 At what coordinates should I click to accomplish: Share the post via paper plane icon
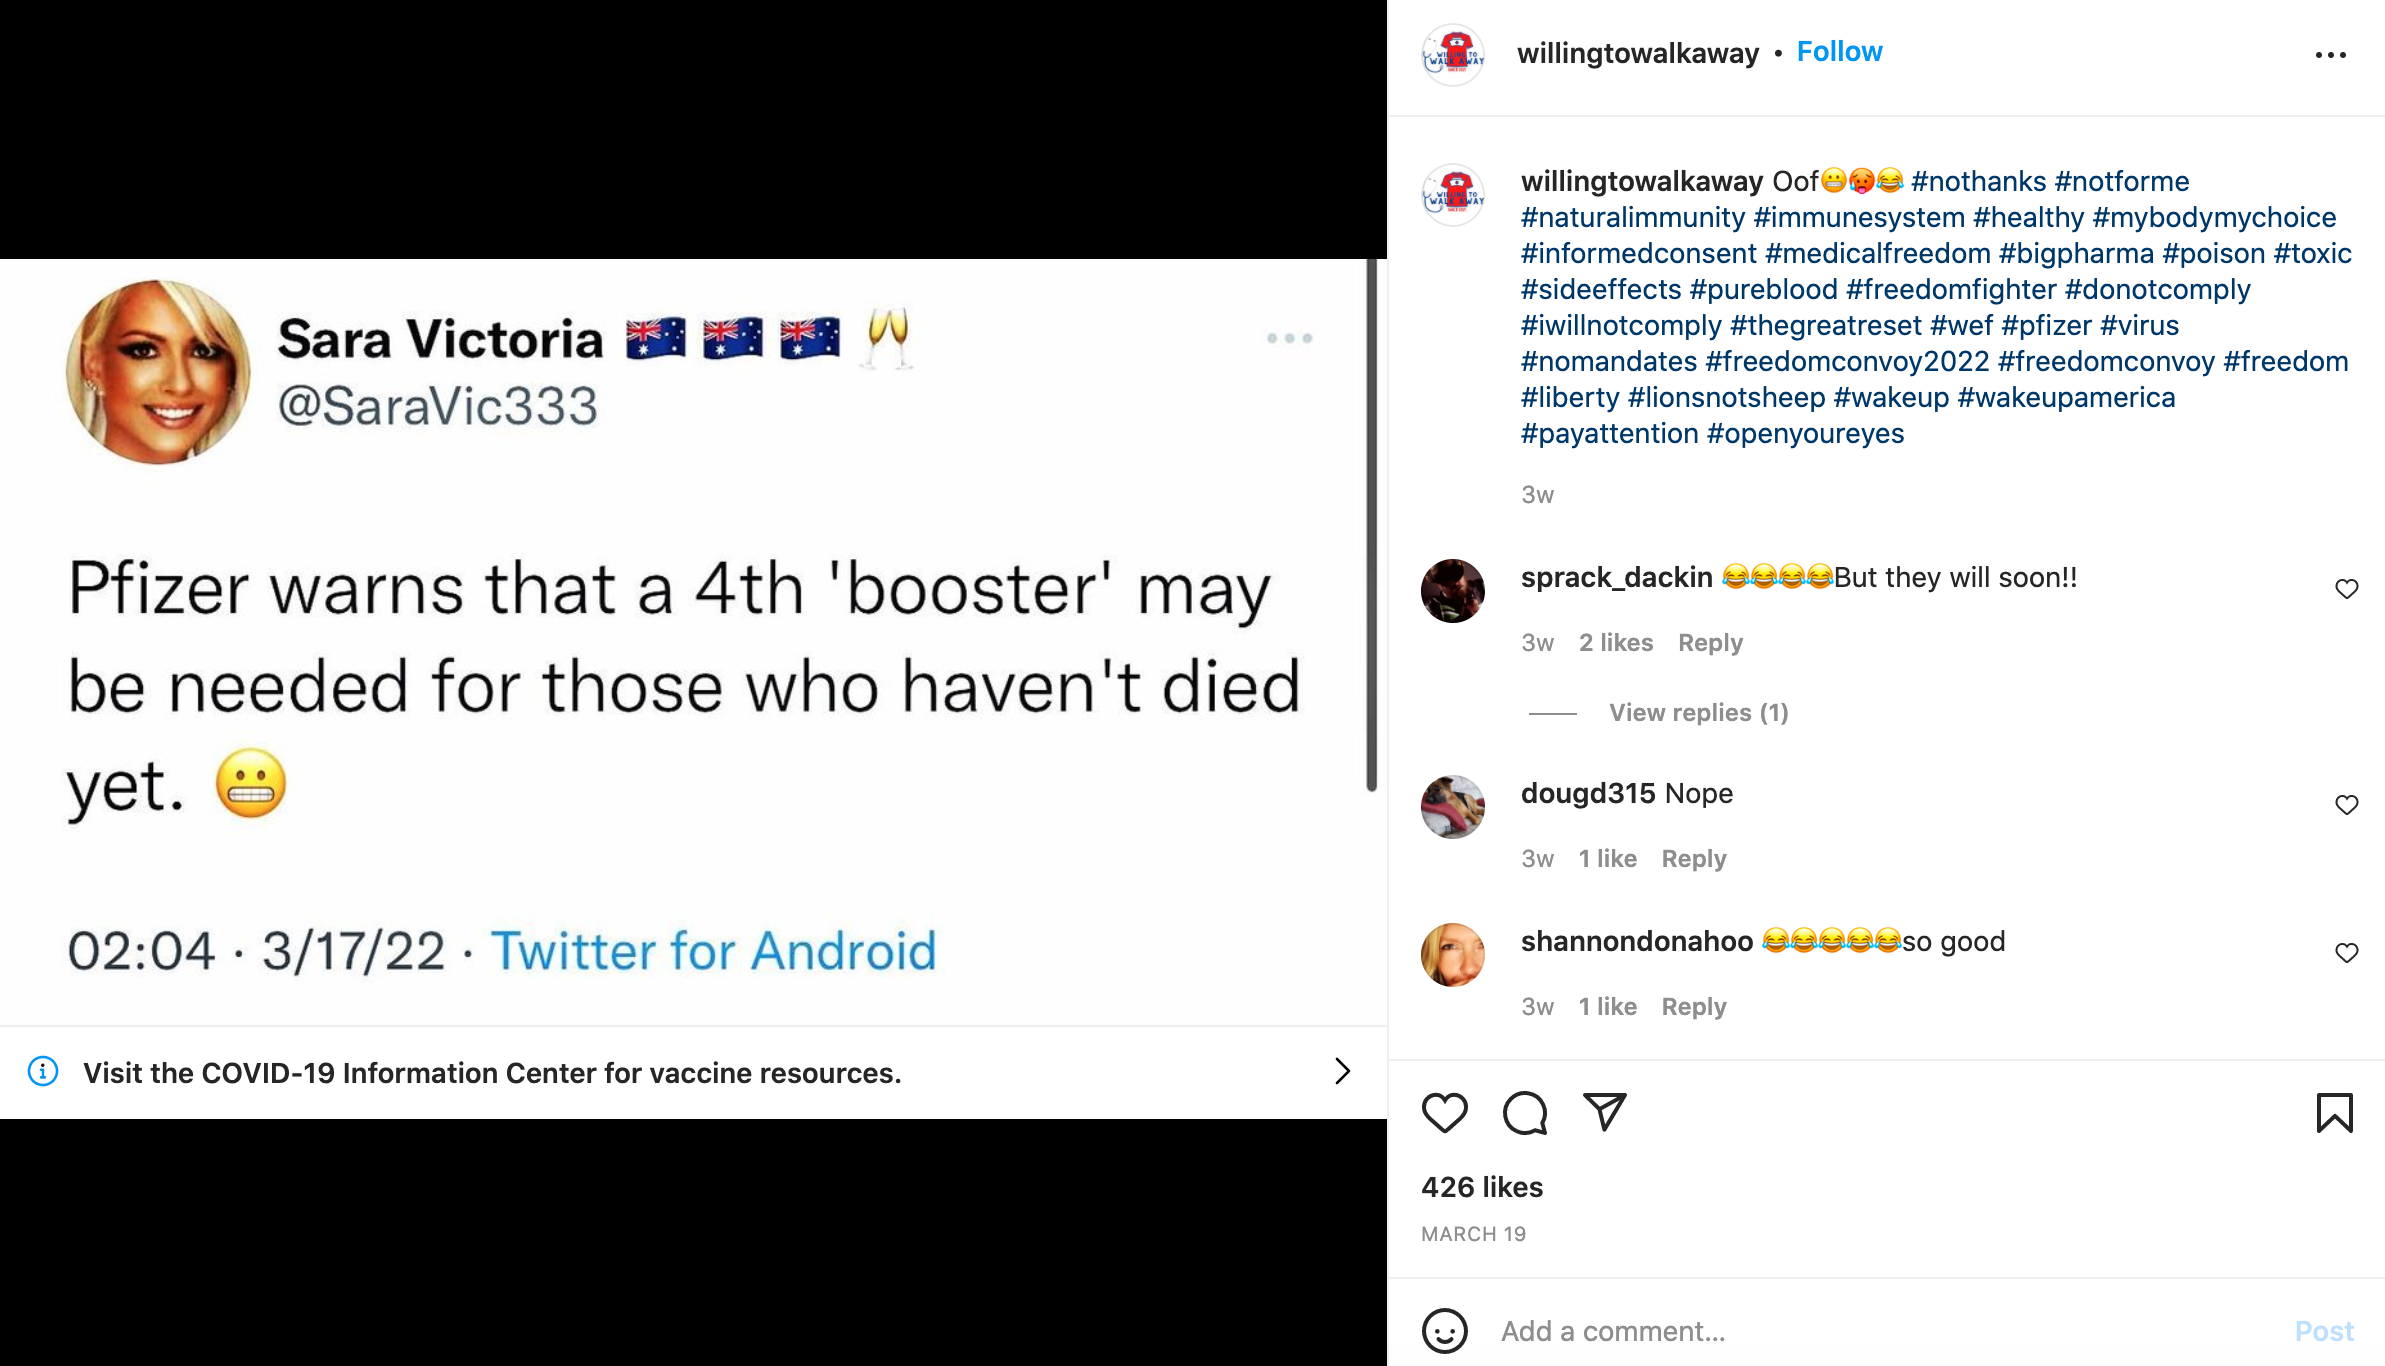(1604, 1112)
